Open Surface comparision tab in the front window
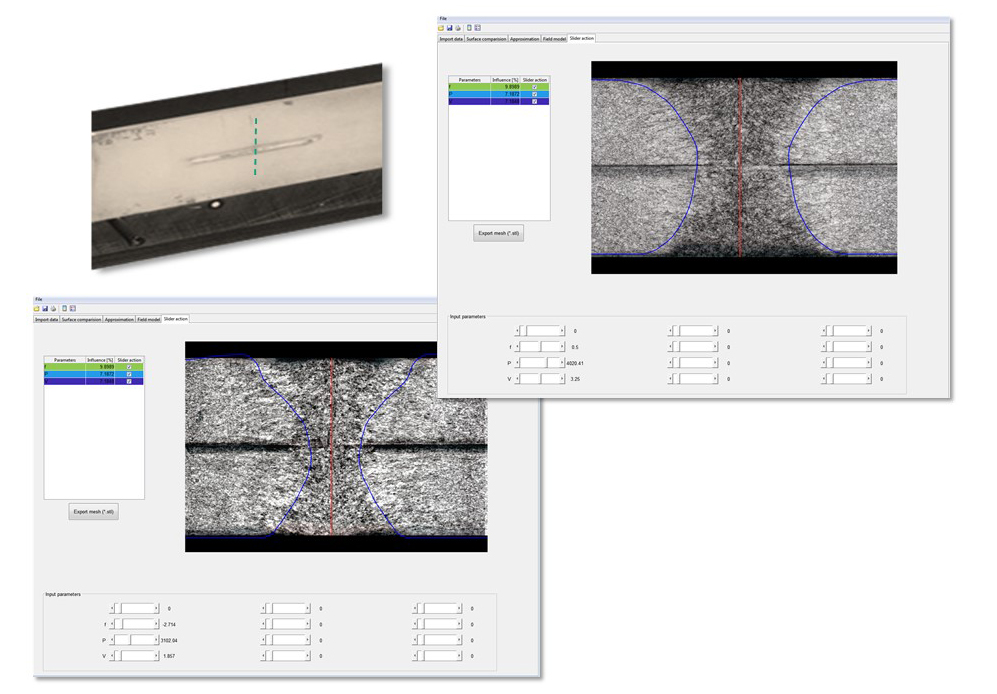The image size is (997, 694). point(486,39)
